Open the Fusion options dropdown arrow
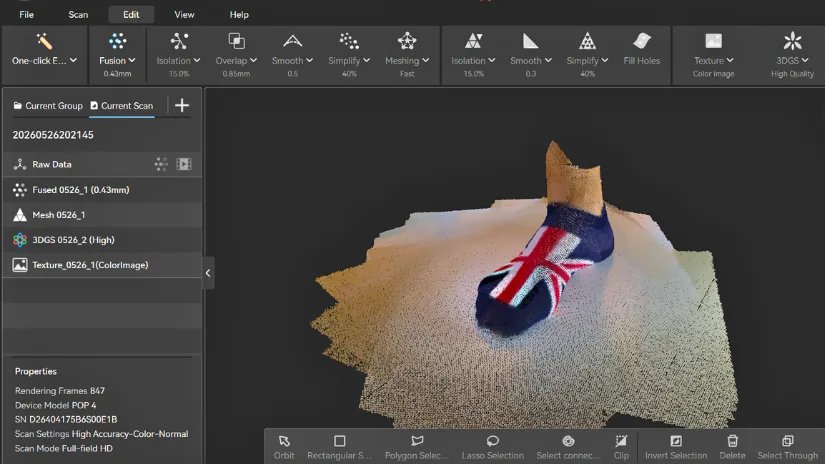The width and height of the screenshot is (825, 464). click(x=132, y=60)
